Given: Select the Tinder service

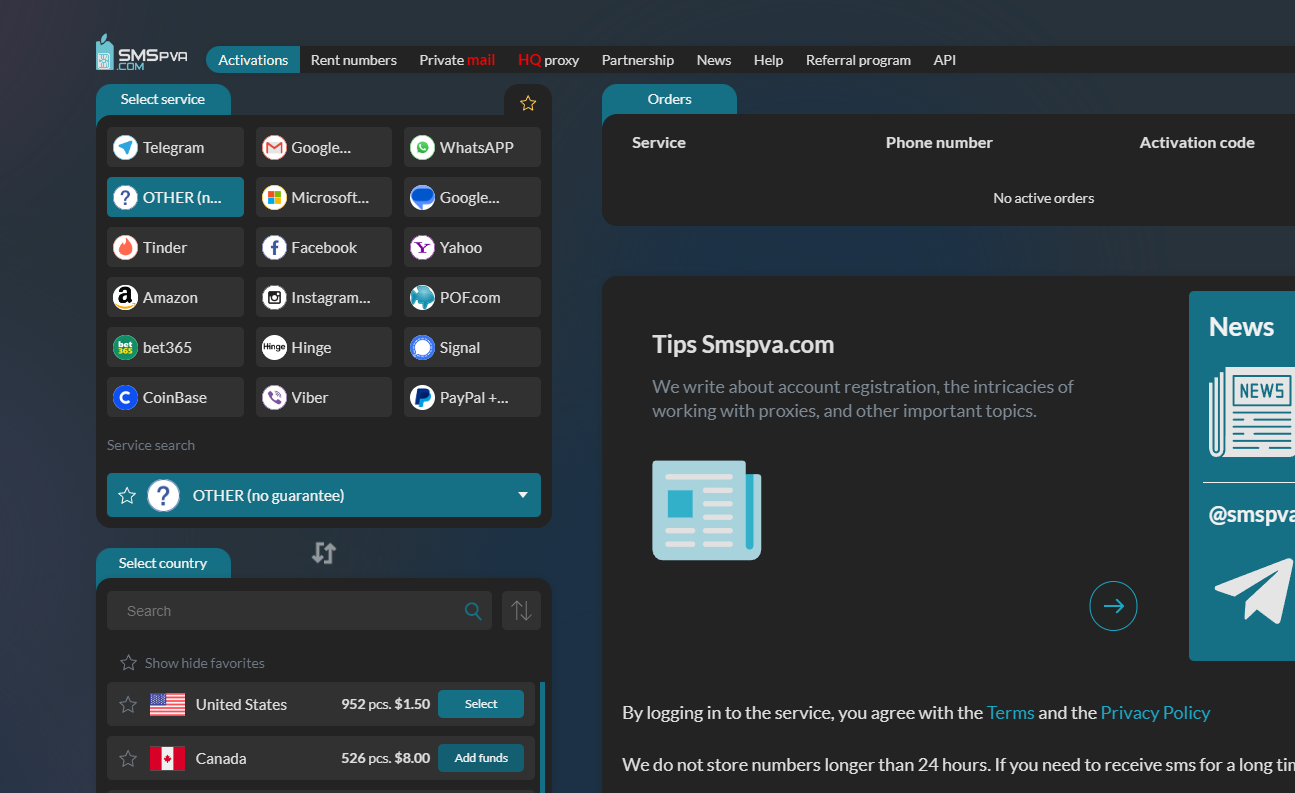Looking at the screenshot, I should click(175, 247).
